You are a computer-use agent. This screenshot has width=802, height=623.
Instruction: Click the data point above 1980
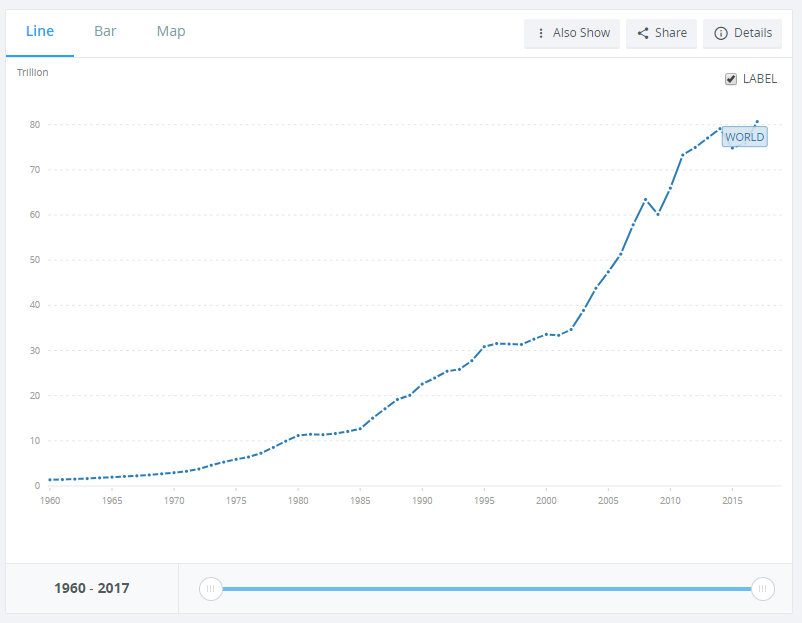(298, 436)
